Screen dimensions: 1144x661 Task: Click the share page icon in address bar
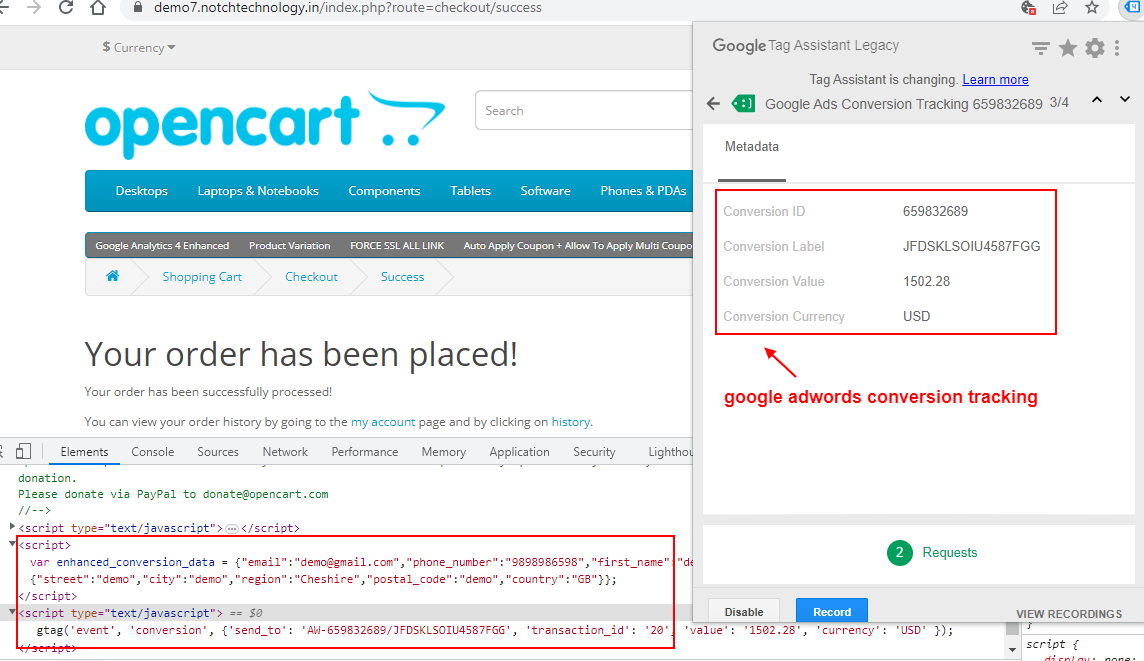coord(1060,7)
